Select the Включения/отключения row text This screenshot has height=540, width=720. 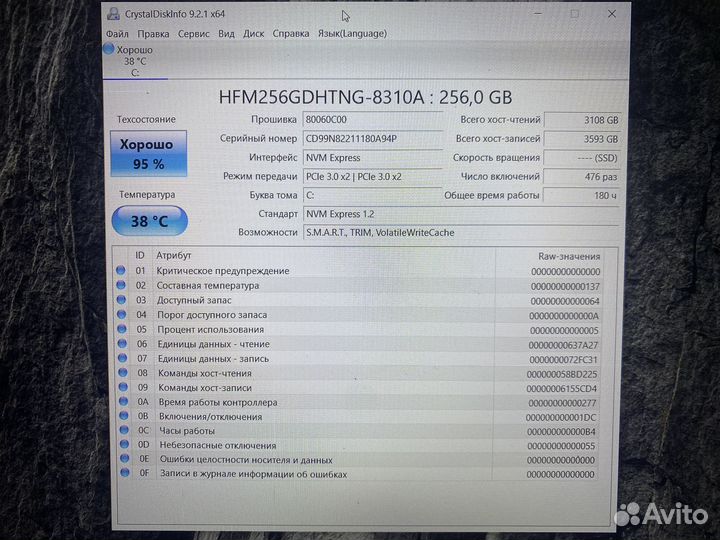tap(211, 417)
